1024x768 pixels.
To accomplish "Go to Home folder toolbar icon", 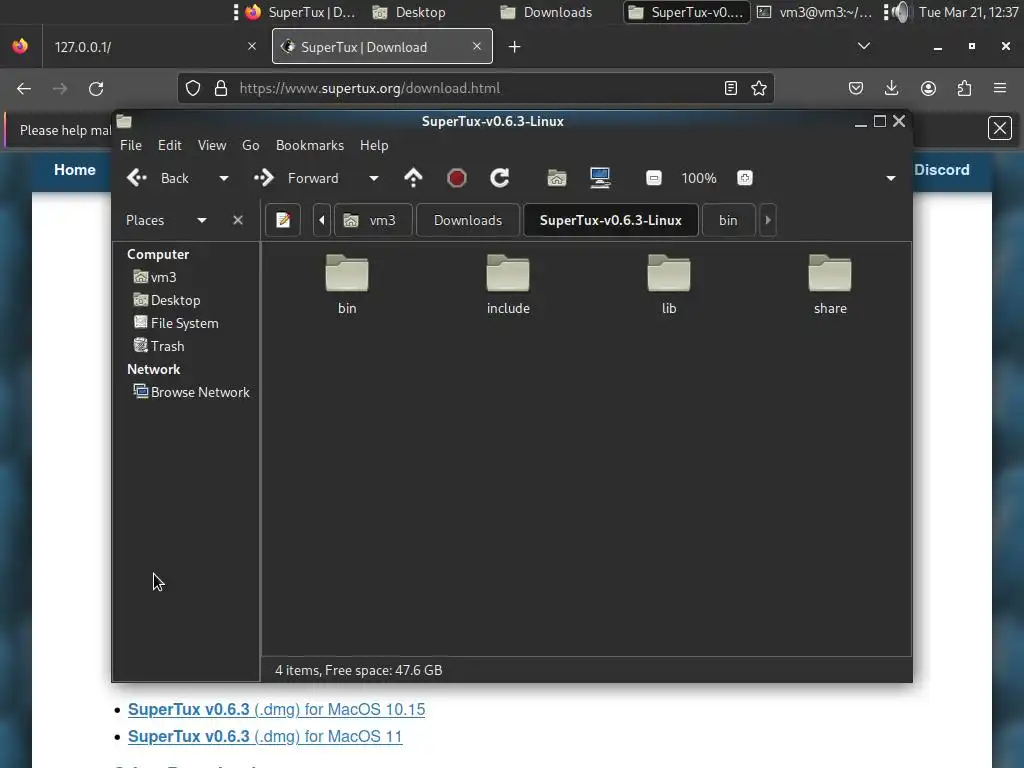I will tap(556, 178).
